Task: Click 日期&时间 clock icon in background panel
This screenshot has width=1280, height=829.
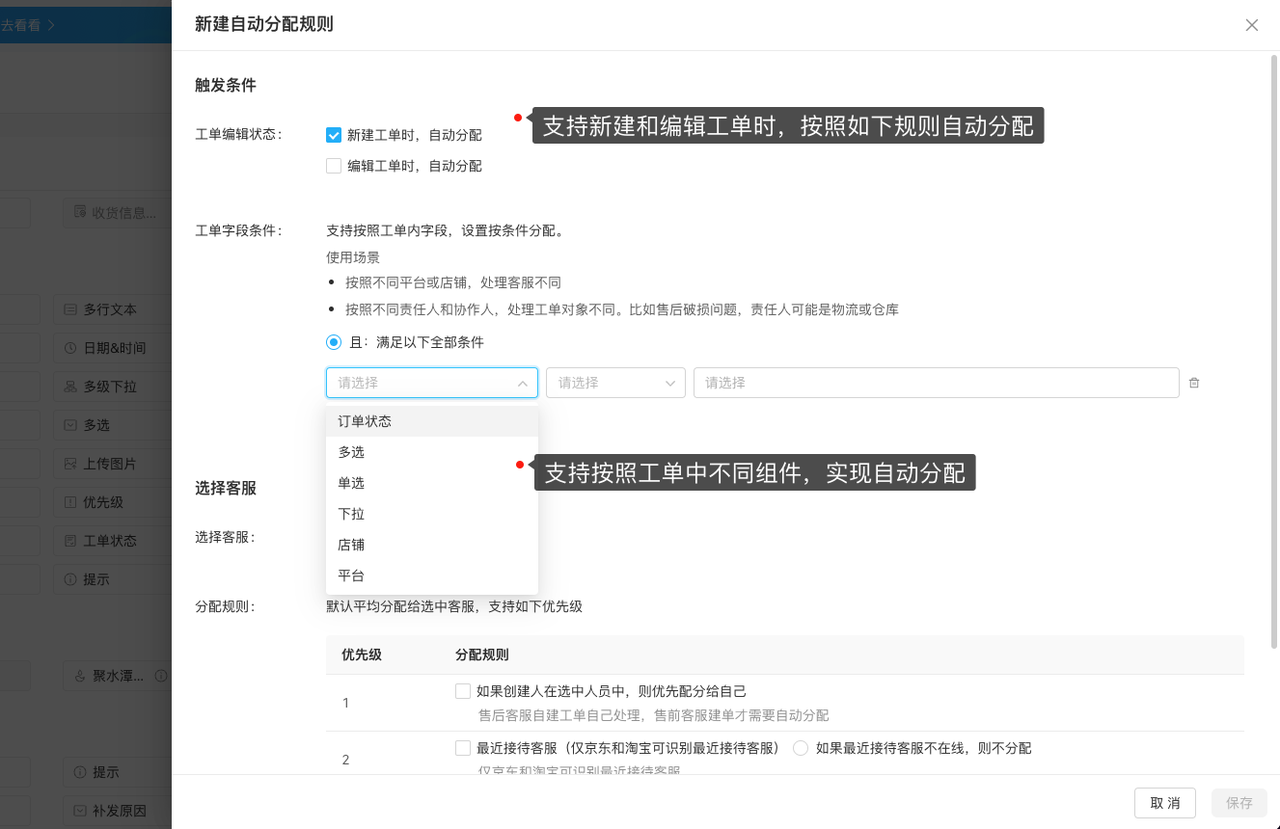Action: click(70, 348)
